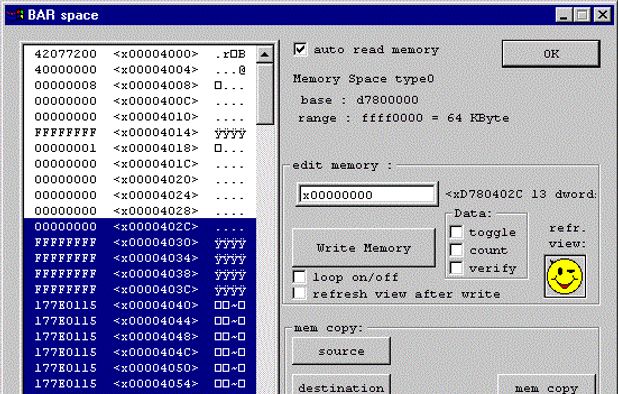This screenshot has height=394, width=618.
Task: Uncheck the auto read memory checkbox
Action: (x=300, y=50)
